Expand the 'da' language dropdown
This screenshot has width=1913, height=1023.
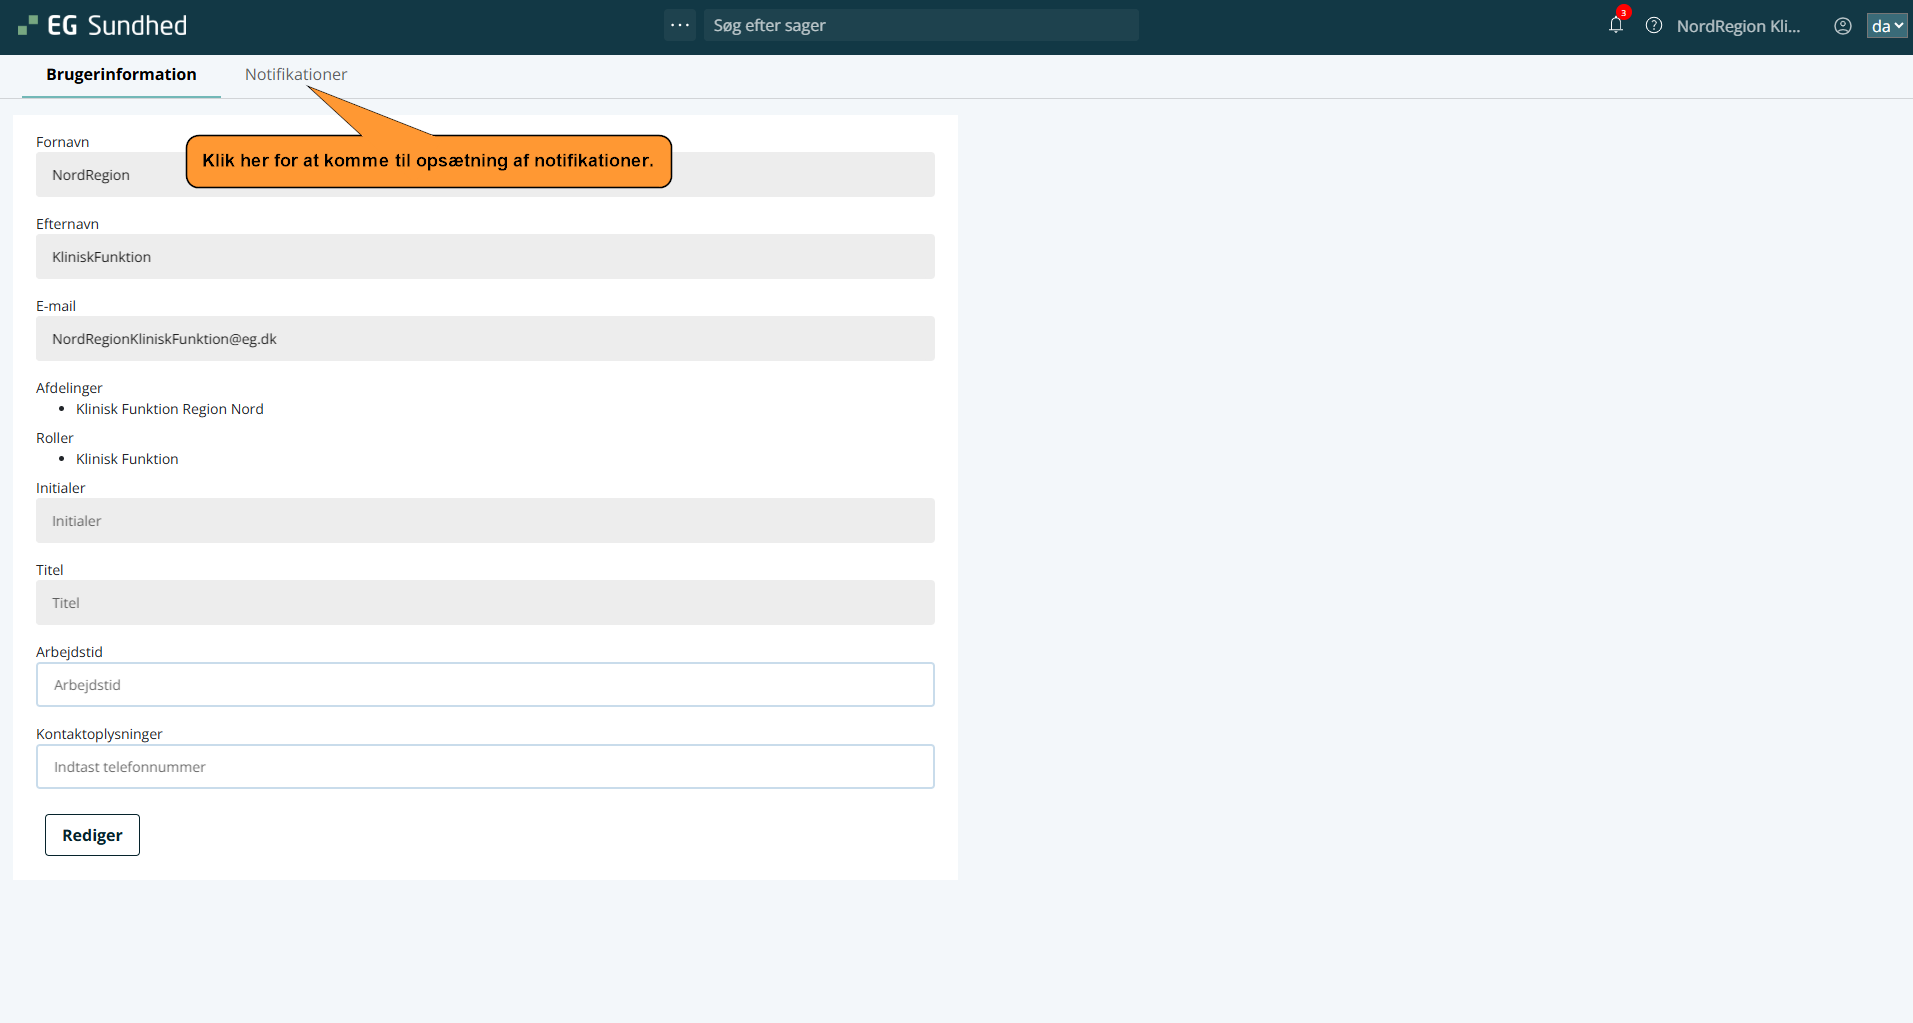(1887, 26)
